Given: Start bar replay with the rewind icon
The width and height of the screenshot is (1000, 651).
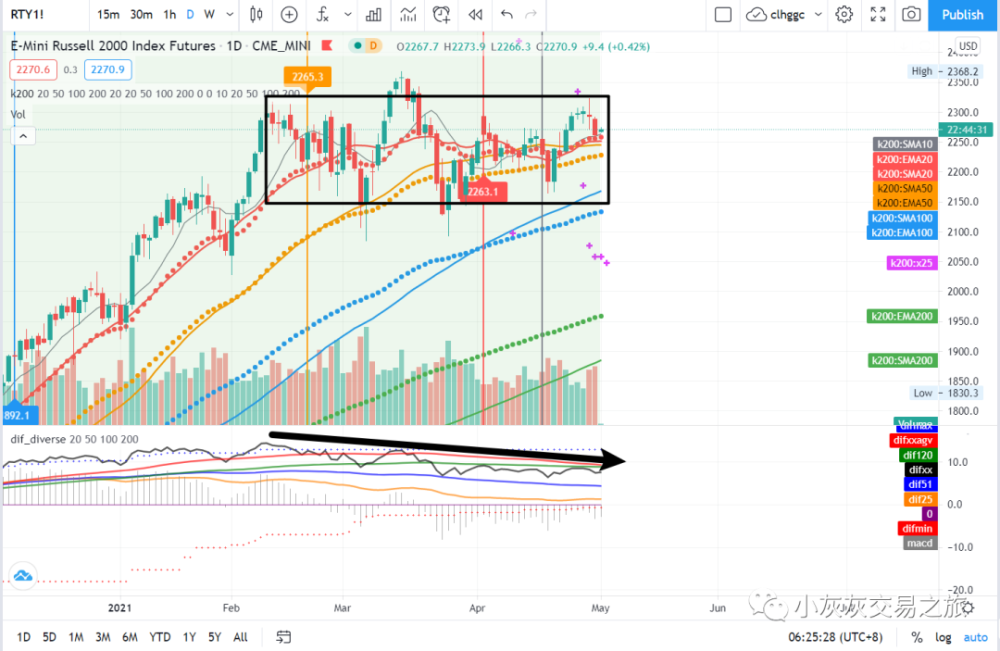Looking at the screenshot, I should pyautogui.click(x=475, y=14).
